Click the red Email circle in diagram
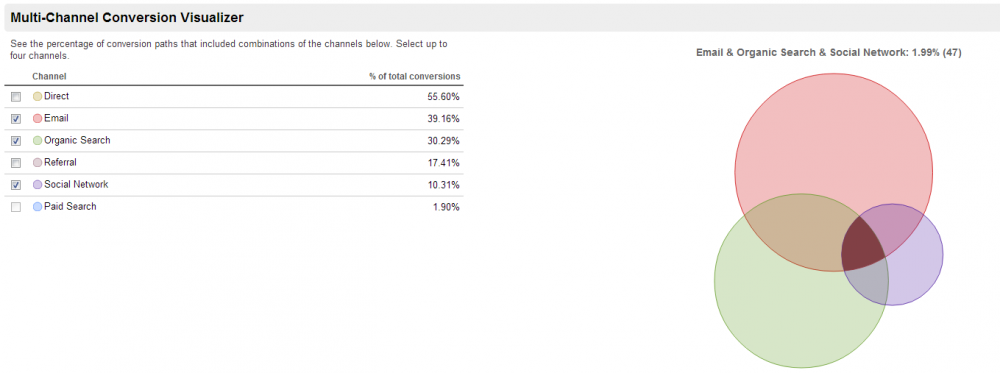1000x373 pixels. pos(834,140)
